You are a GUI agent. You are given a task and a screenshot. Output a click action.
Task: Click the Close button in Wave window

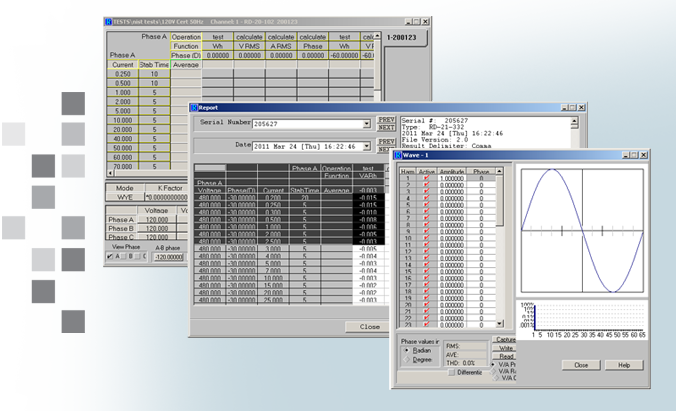coord(581,365)
